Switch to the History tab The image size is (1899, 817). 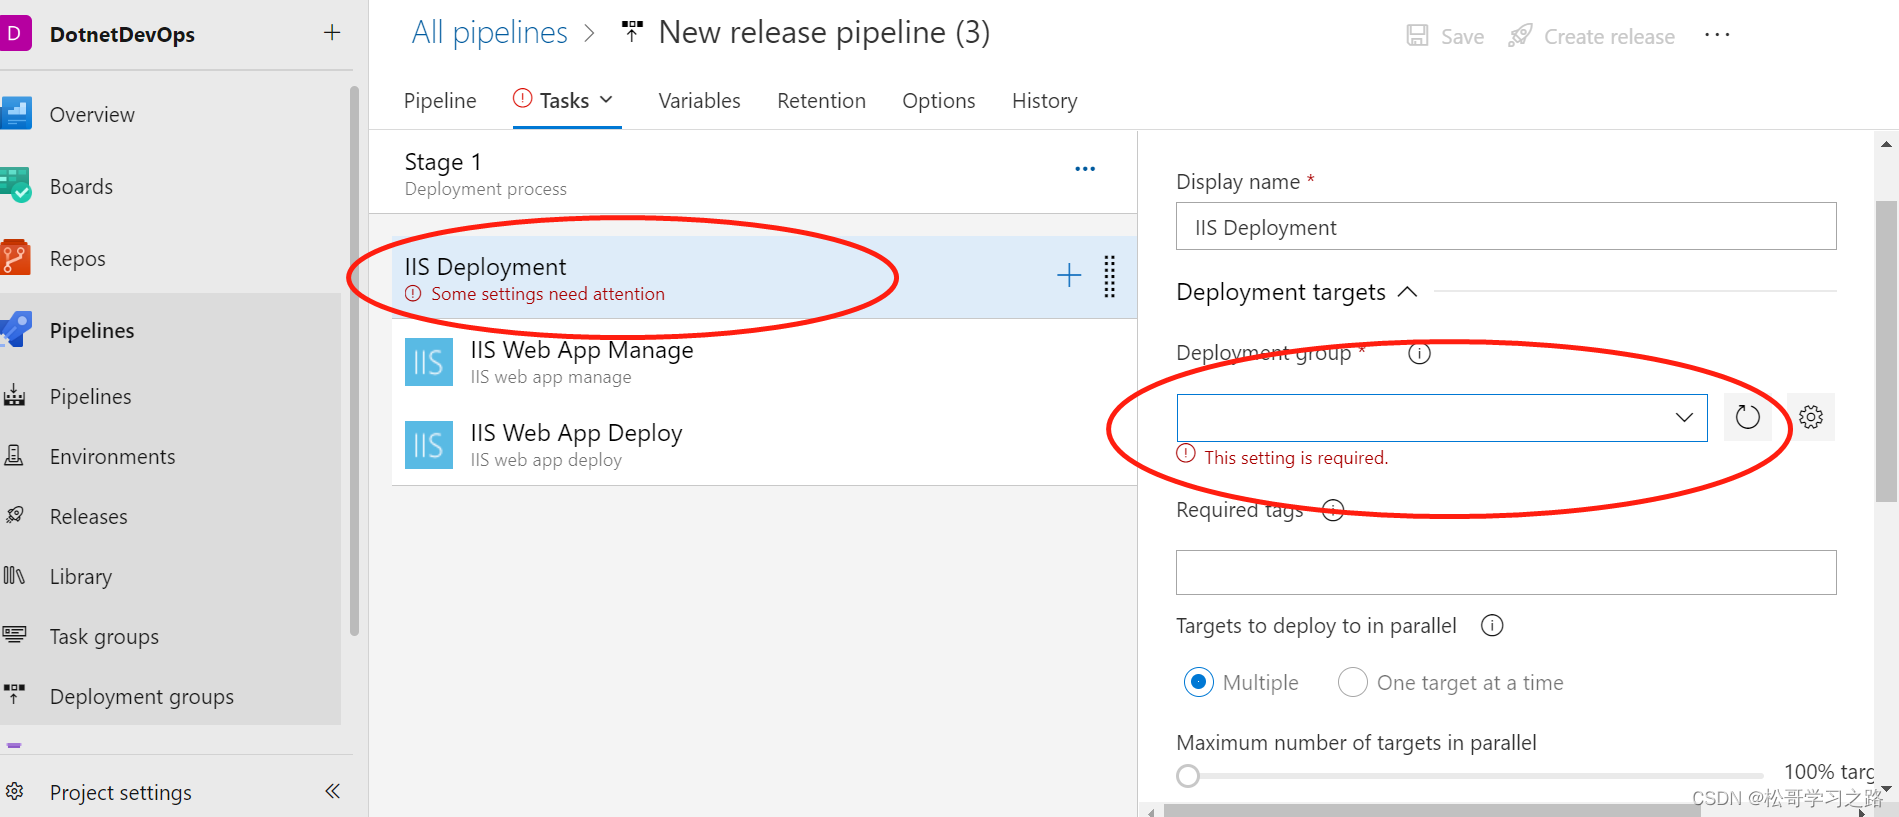[1044, 101]
